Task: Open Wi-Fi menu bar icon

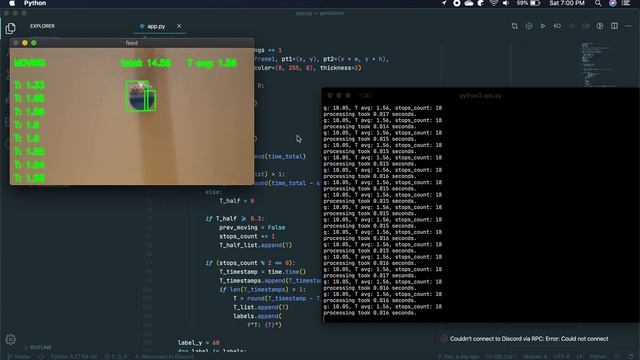Action: (x=494, y=3)
